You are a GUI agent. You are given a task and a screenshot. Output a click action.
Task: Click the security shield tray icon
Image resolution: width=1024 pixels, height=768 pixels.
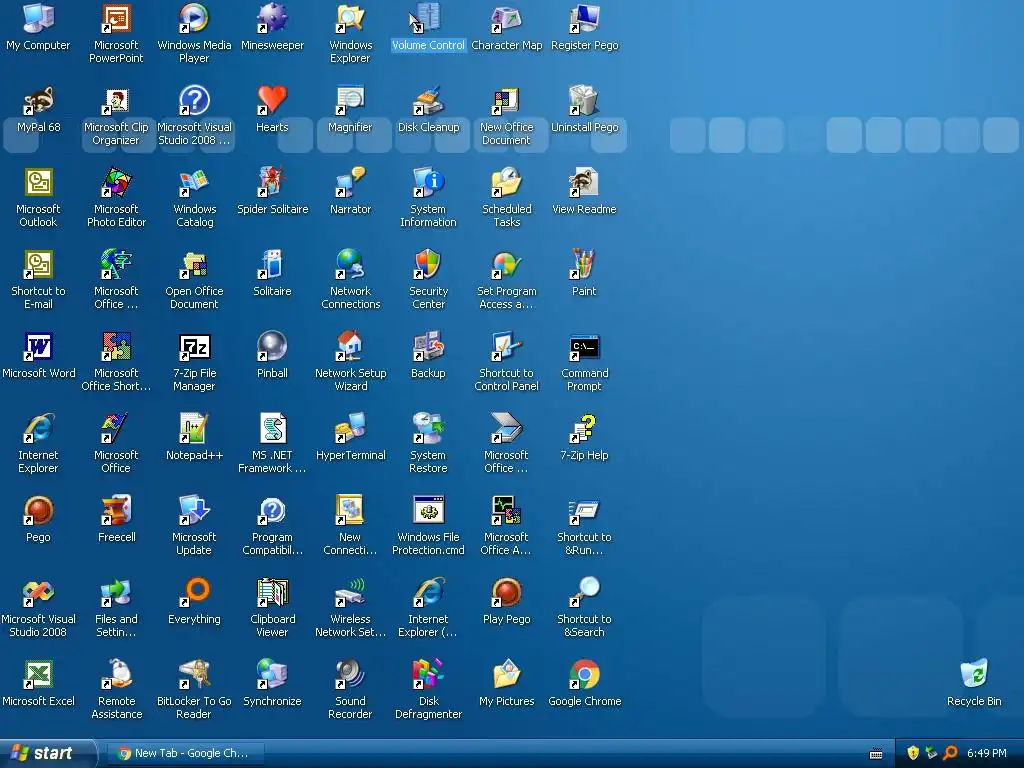click(913, 753)
